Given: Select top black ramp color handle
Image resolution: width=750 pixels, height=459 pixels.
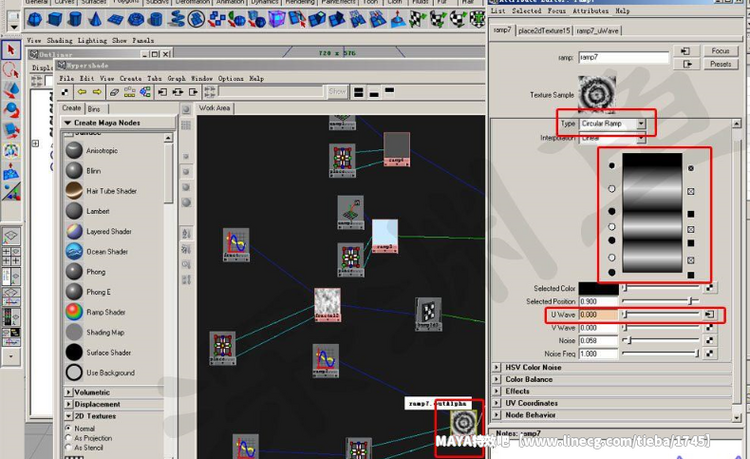Looking at the screenshot, I should pos(612,166).
